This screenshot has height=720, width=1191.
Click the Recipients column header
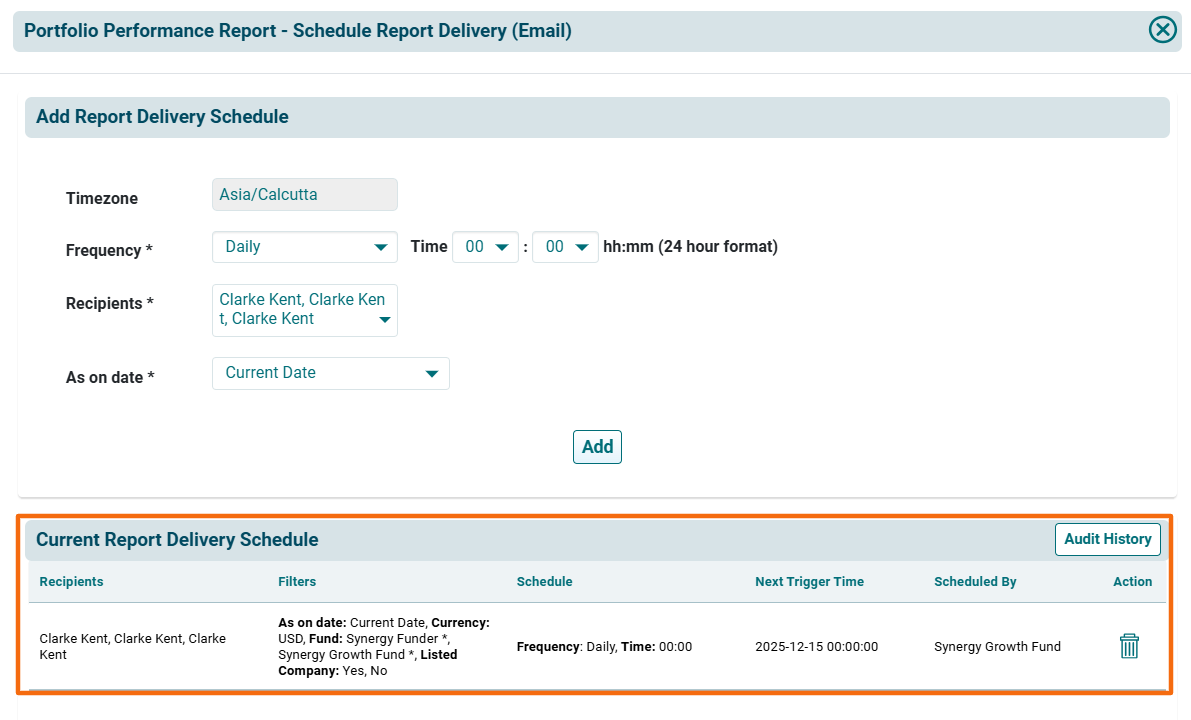point(71,582)
